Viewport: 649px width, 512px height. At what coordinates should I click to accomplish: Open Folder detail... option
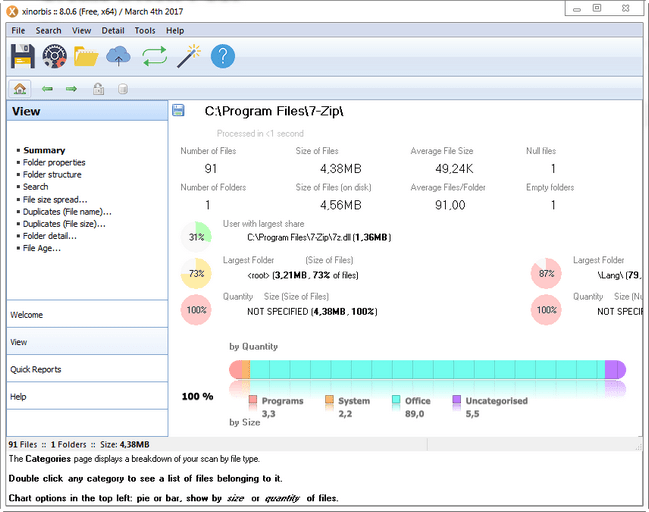(50, 236)
